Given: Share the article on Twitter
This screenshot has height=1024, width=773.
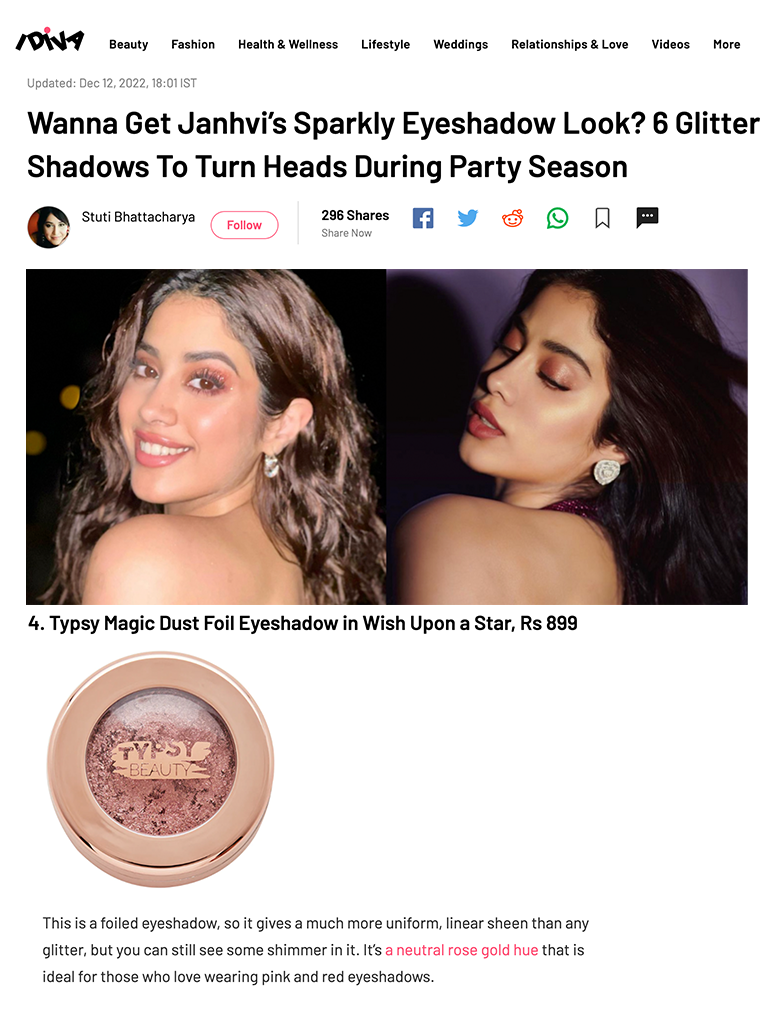Looking at the screenshot, I should point(467,217).
